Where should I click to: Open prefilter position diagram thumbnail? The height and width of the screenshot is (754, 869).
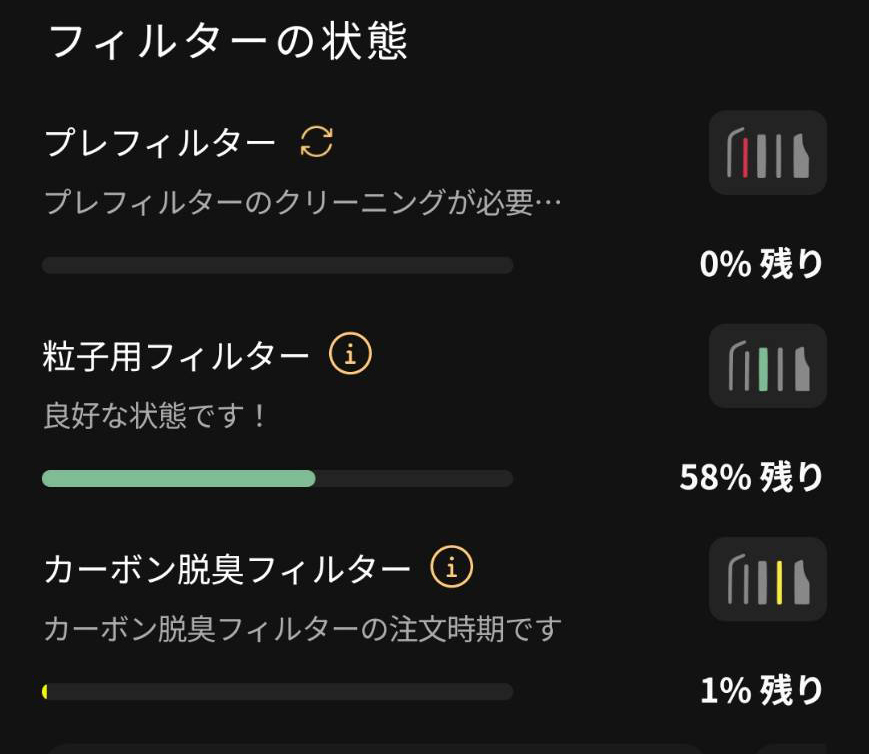[x=767, y=152]
